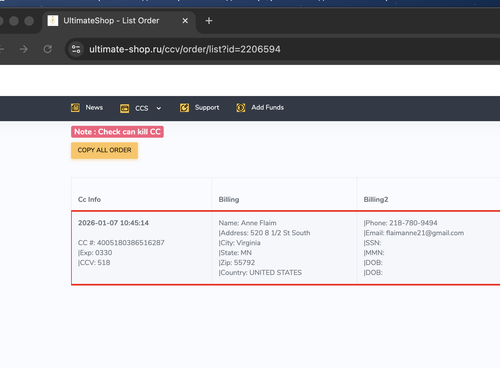This screenshot has width=500, height=368.
Task: Open the site information icon in address bar
Action: (76, 49)
